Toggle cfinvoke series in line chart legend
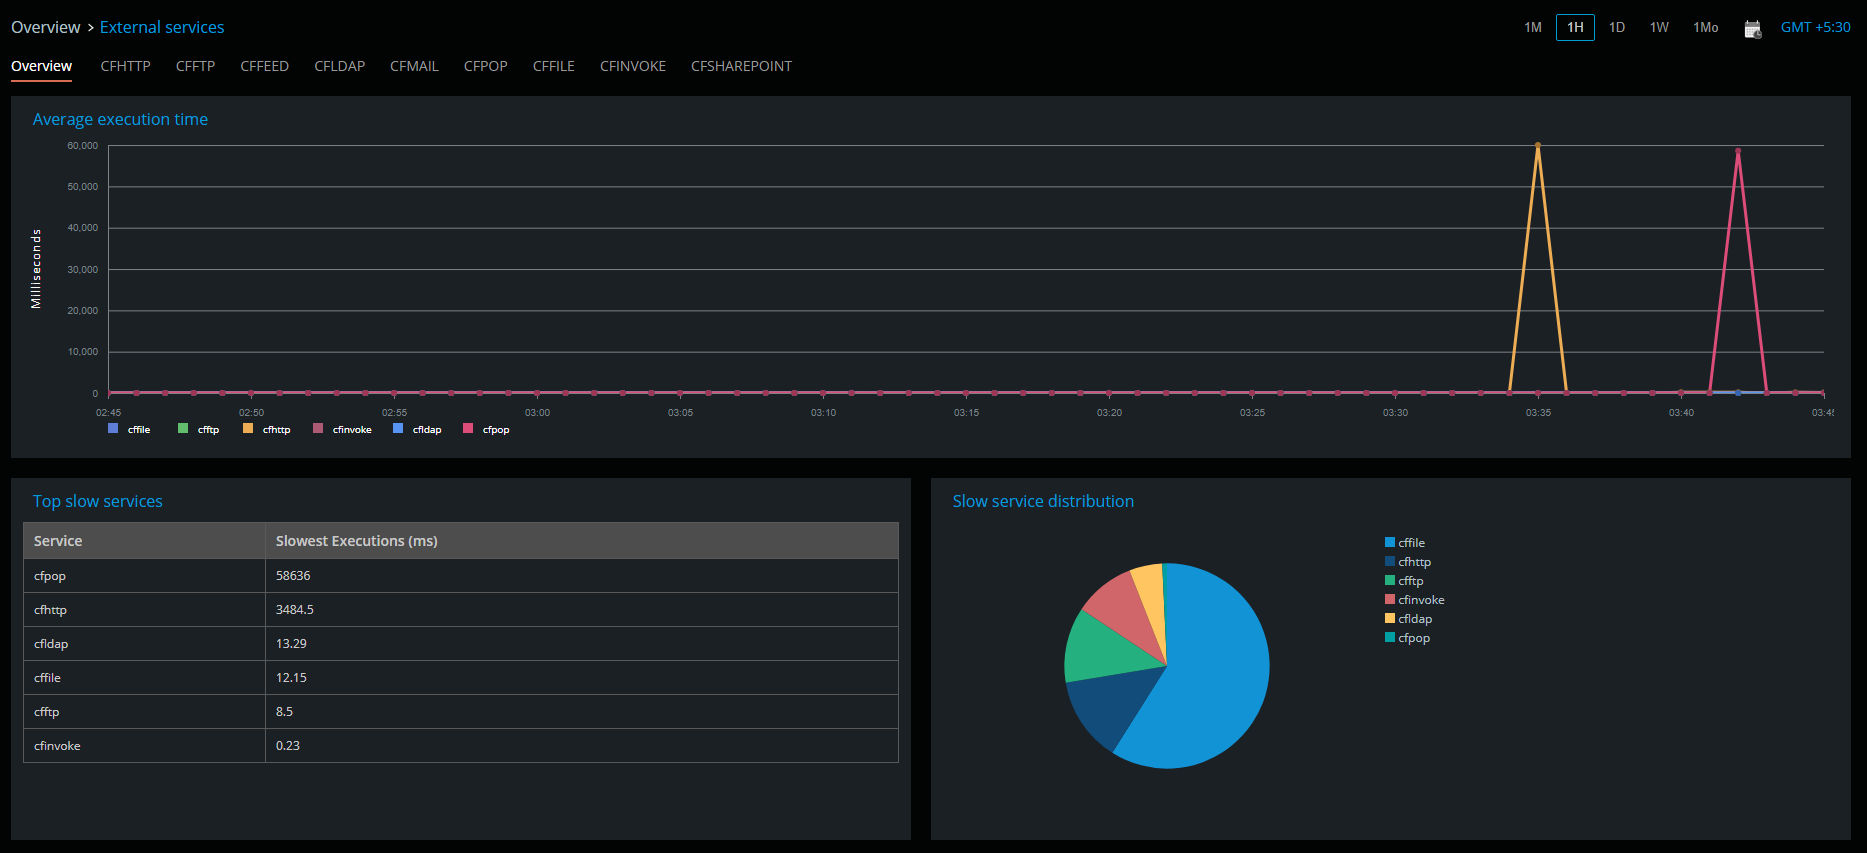This screenshot has width=1867, height=853. 342,429
